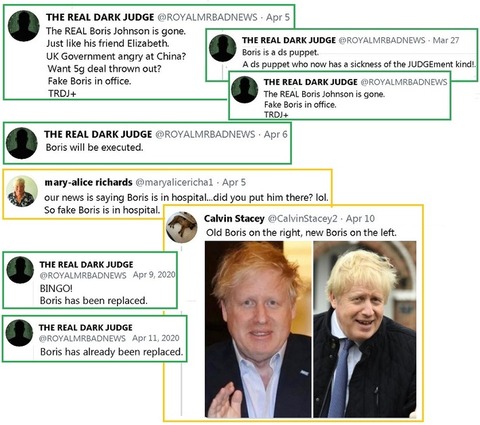Click Calvin Stacey's dog avatar
The height and width of the screenshot is (425, 480).
(182, 227)
